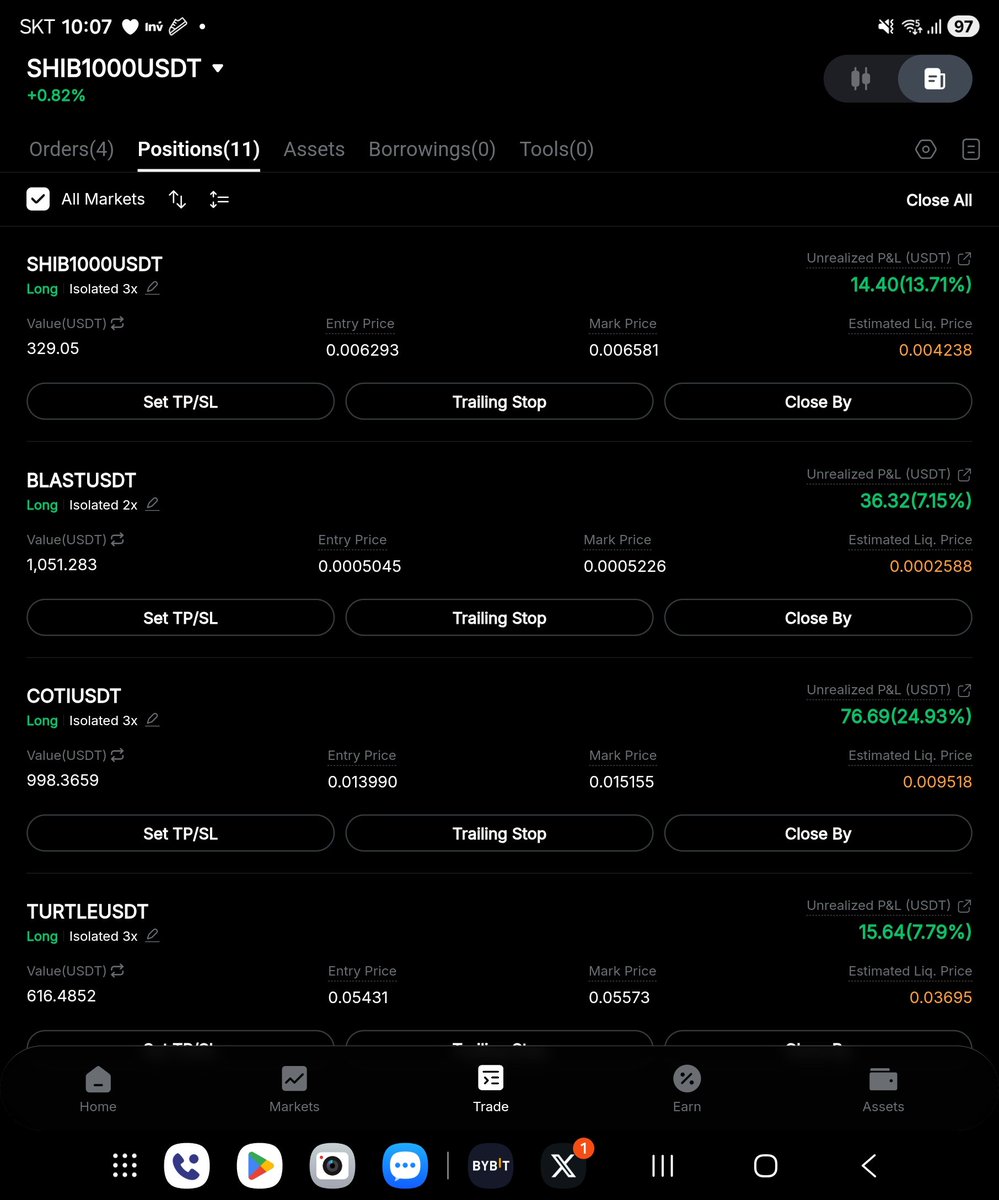Image resolution: width=999 pixels, height=1200 pixels.
Task: Share TURTLEUSDT unrealized P&L icon
Action: tap(964, 906)
